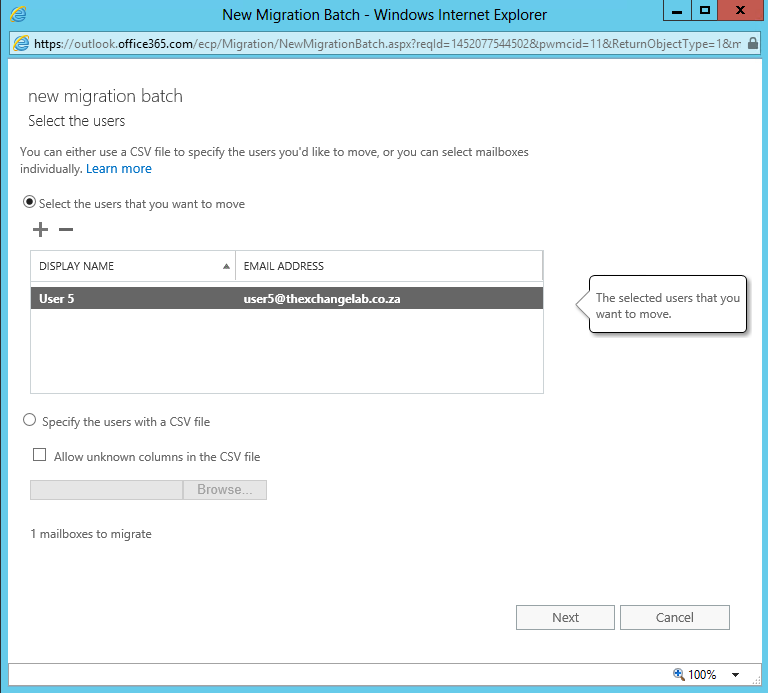Click the Browse... button
Screen dimensions: 768x693
tap(225, 490)
